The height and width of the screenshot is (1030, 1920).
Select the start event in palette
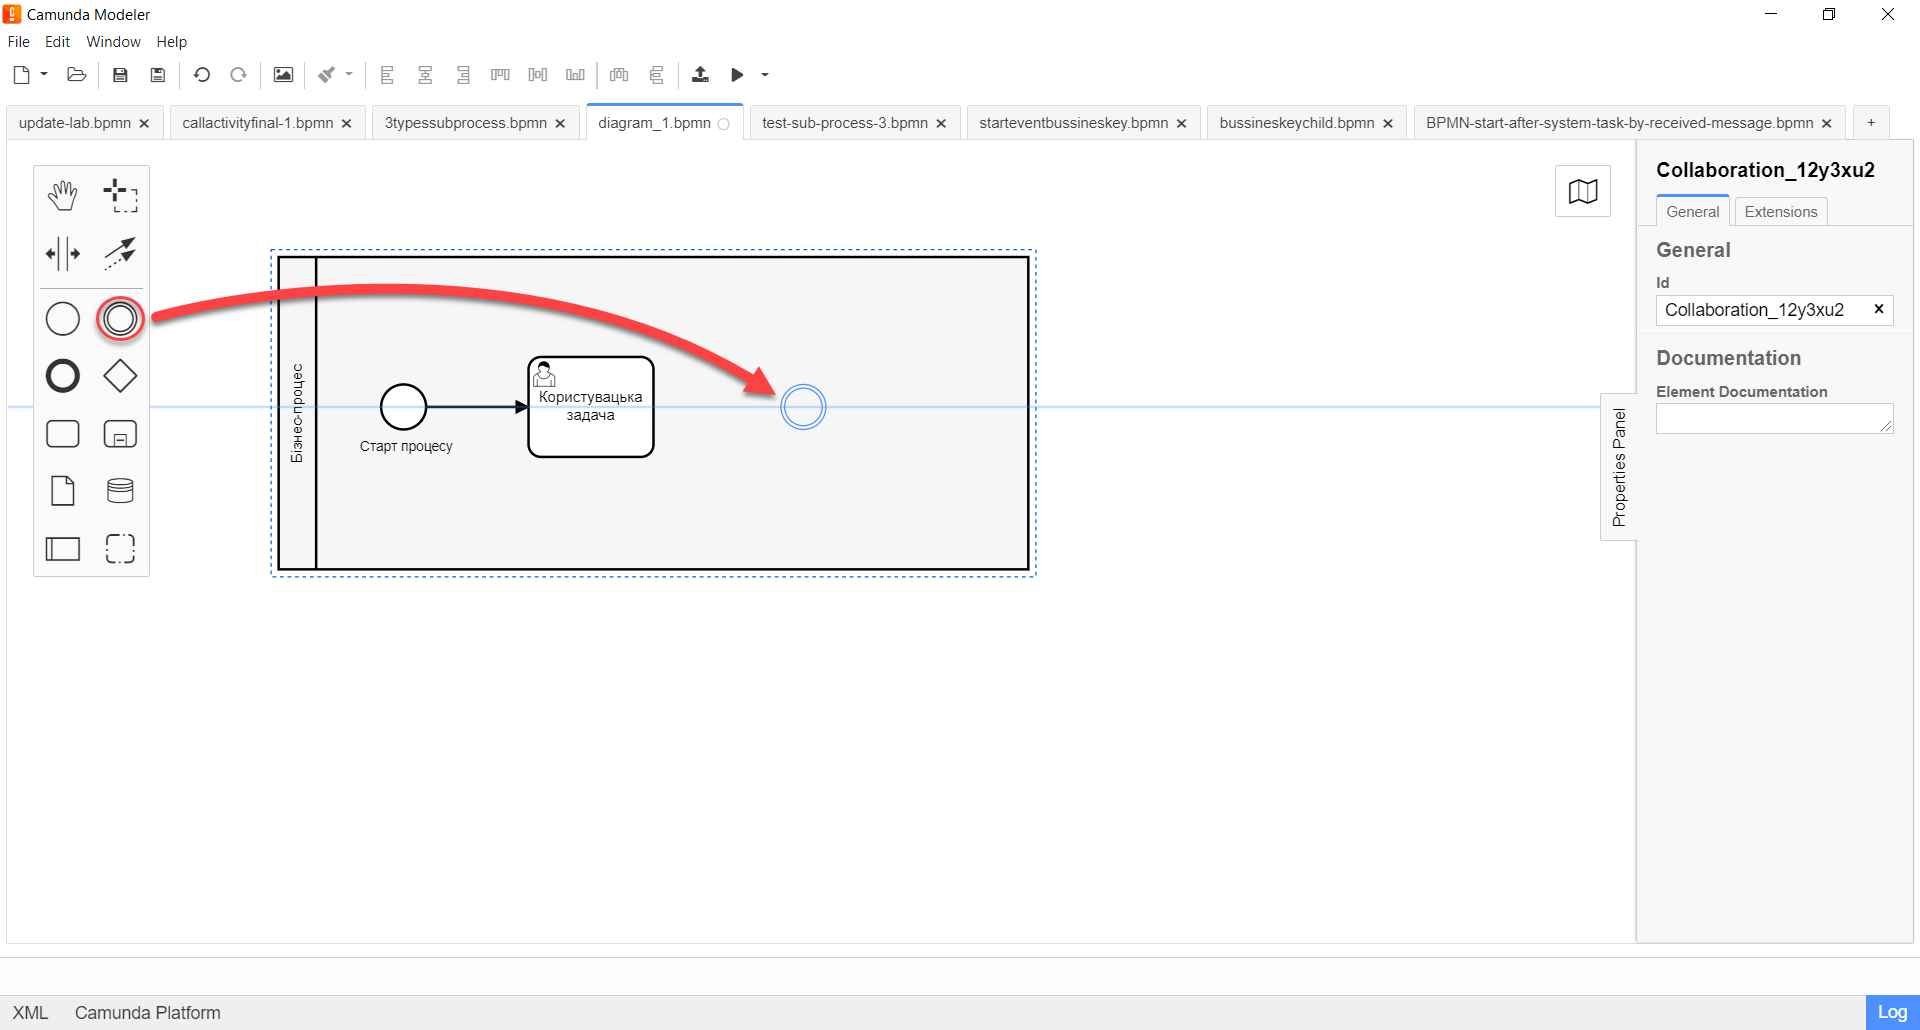[x=63, y=319]
